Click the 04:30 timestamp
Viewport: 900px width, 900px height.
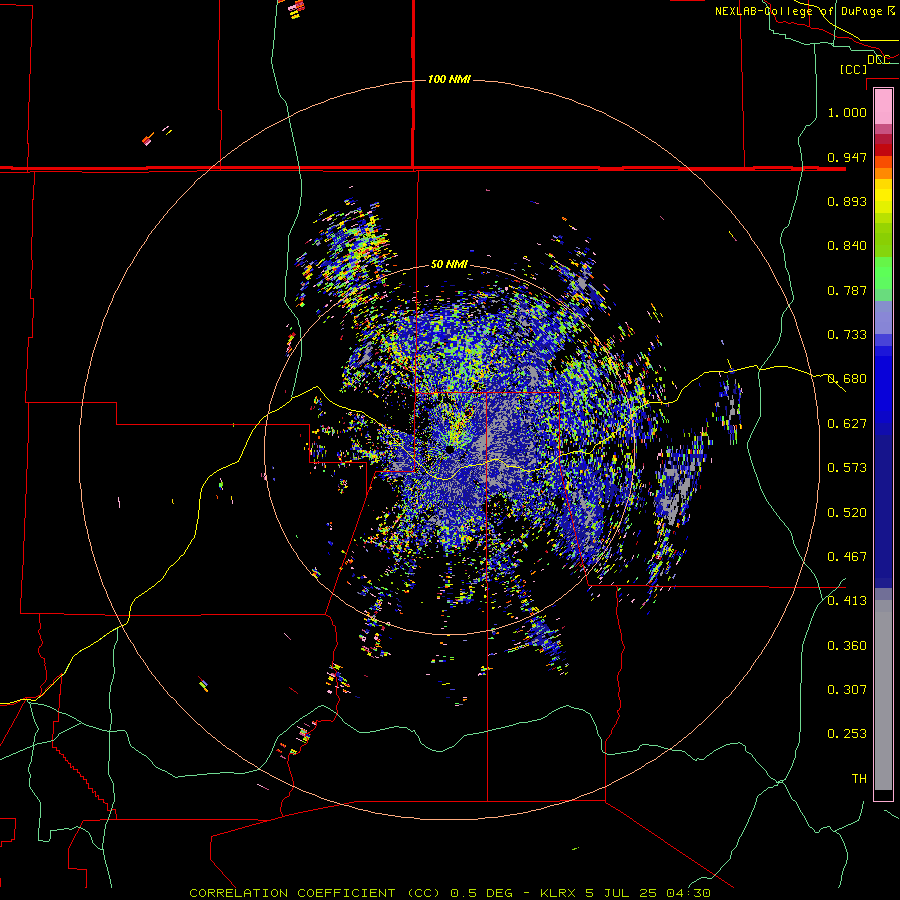click(688, 893)
